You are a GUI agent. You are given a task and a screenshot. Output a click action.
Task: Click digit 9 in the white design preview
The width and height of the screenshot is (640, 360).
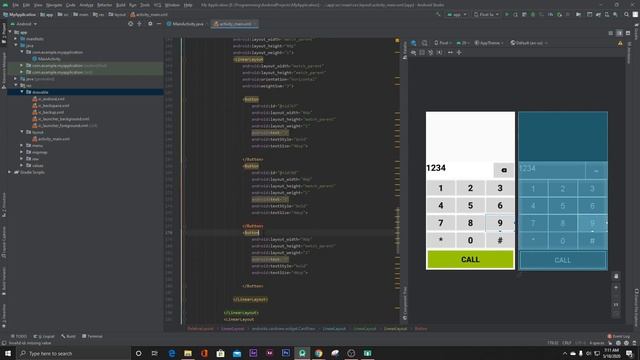500,223
